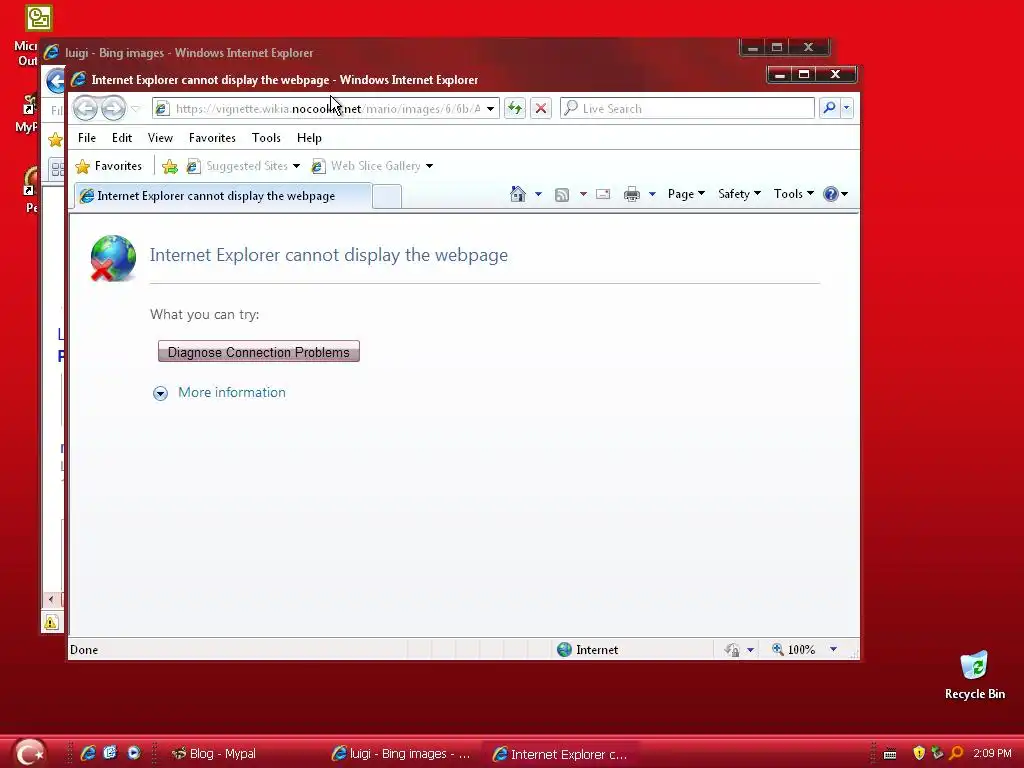1024x768 pixels.
Task: Open the Edit menu
Action: tap(122, 138)
